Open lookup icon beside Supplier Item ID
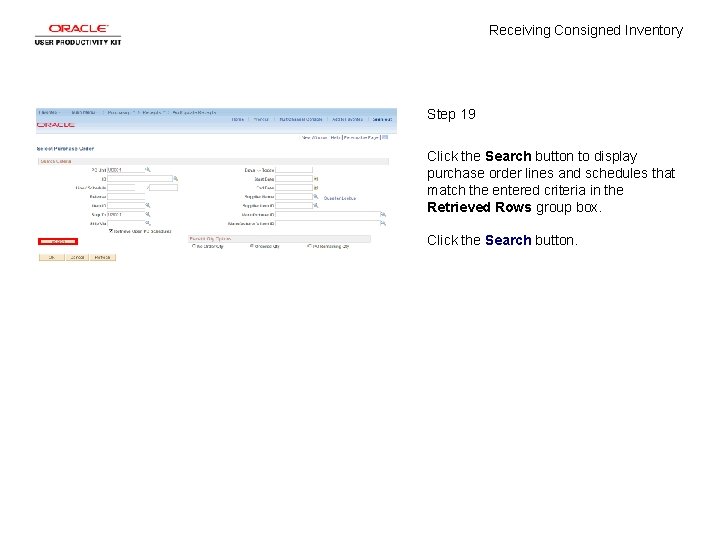Image resolution: width=720 pixels, height=540 pixels. (316, 205)
